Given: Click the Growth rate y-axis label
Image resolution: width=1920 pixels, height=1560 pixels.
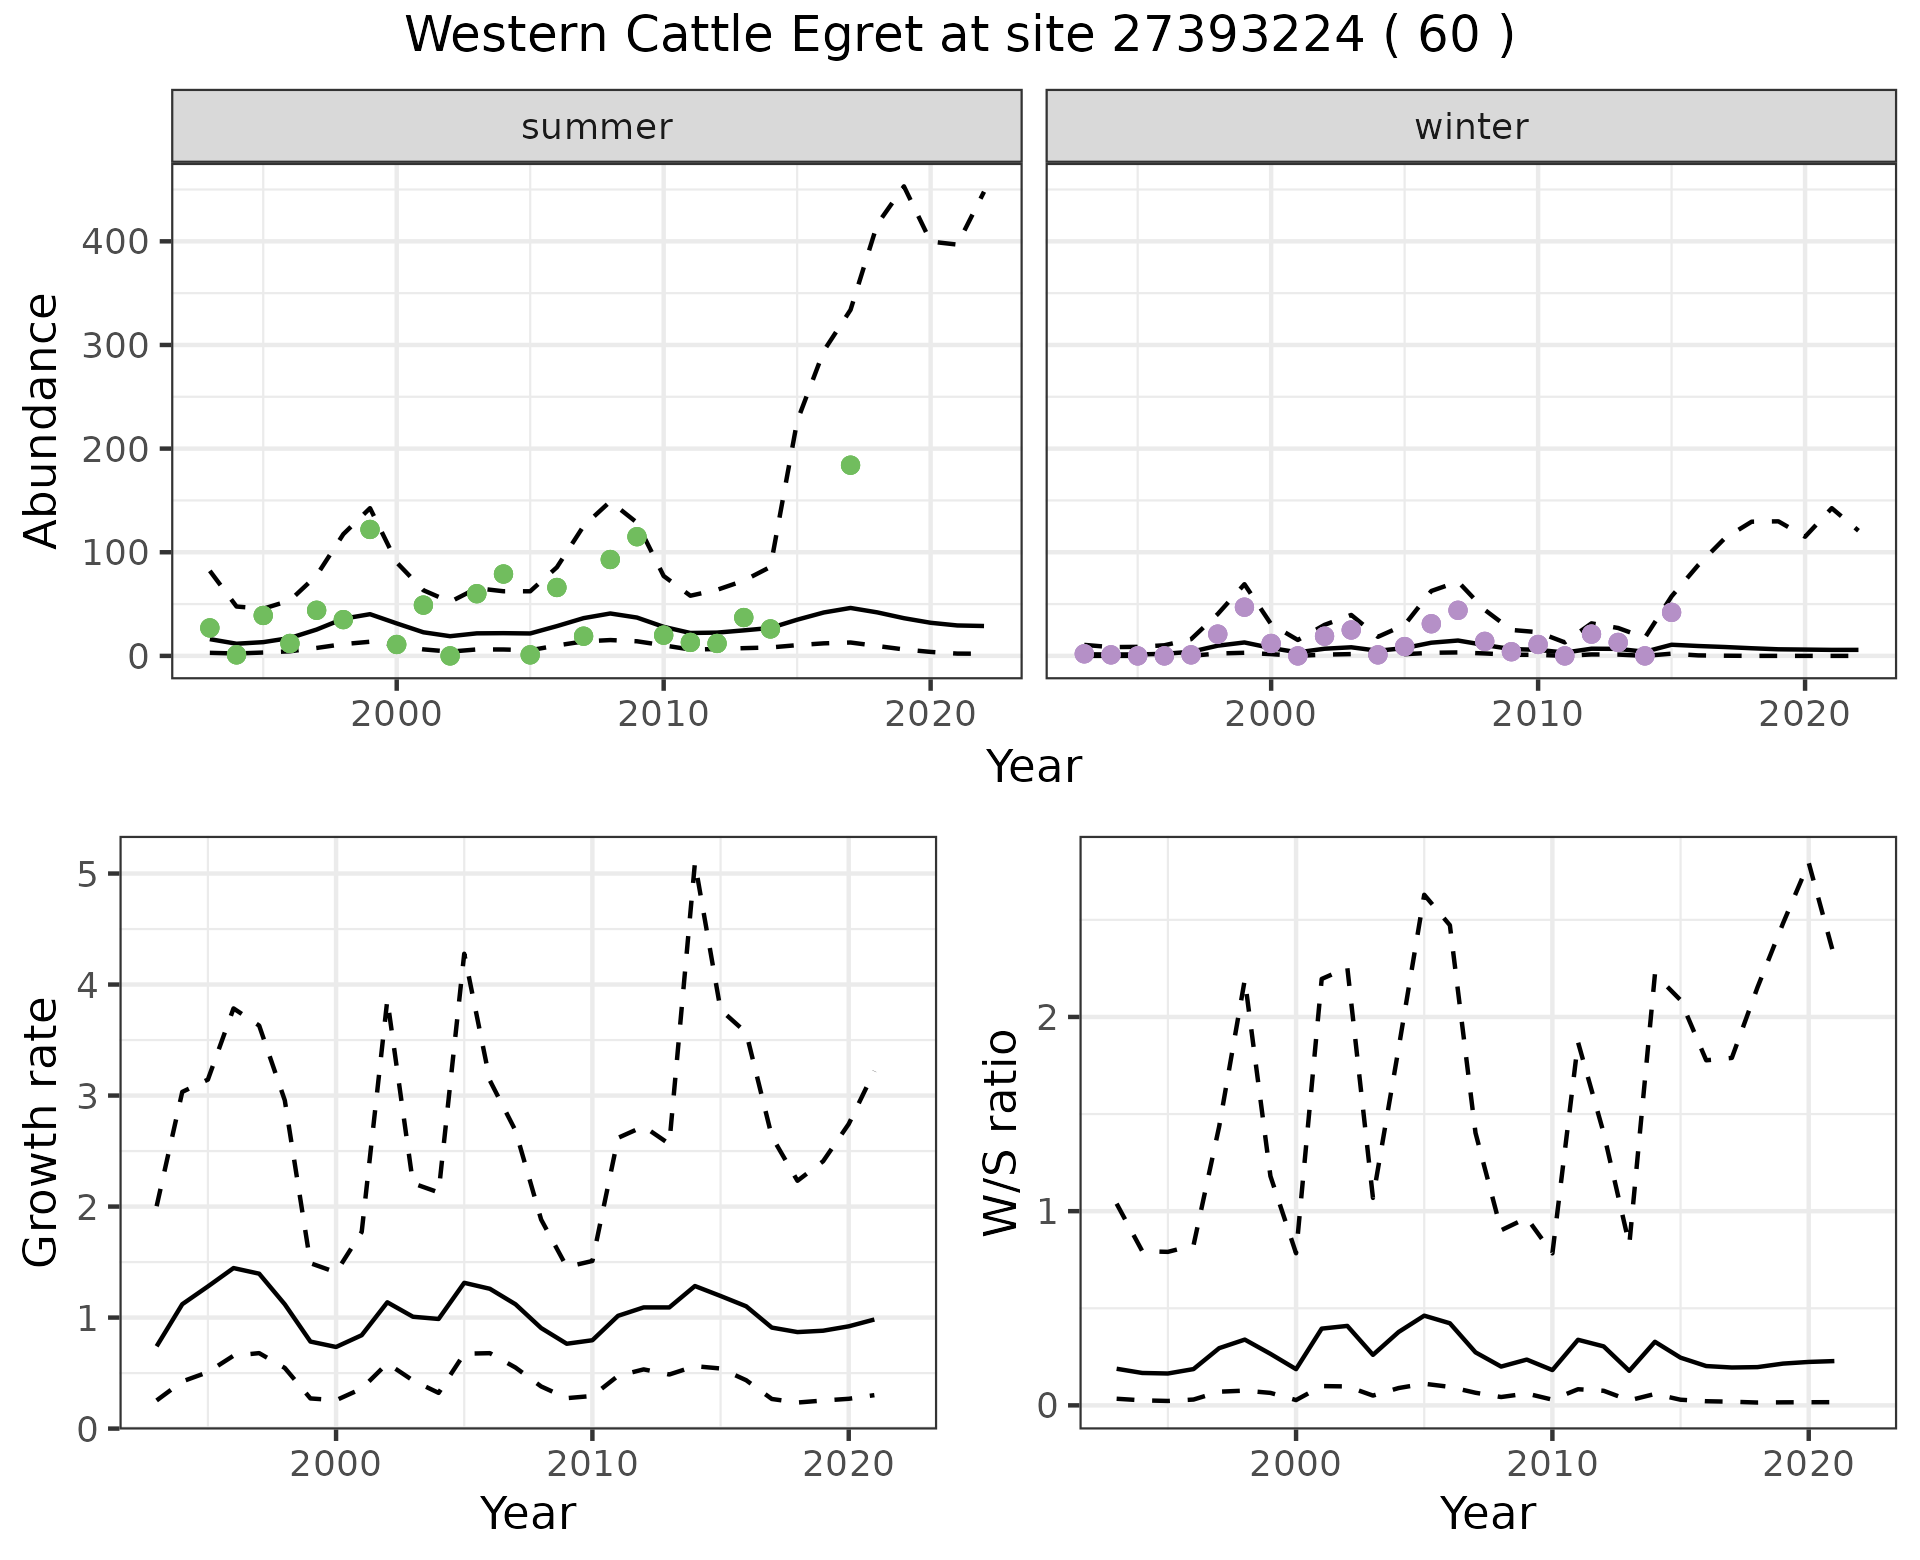Looking at the screenshot, I should click(42, 1132).
